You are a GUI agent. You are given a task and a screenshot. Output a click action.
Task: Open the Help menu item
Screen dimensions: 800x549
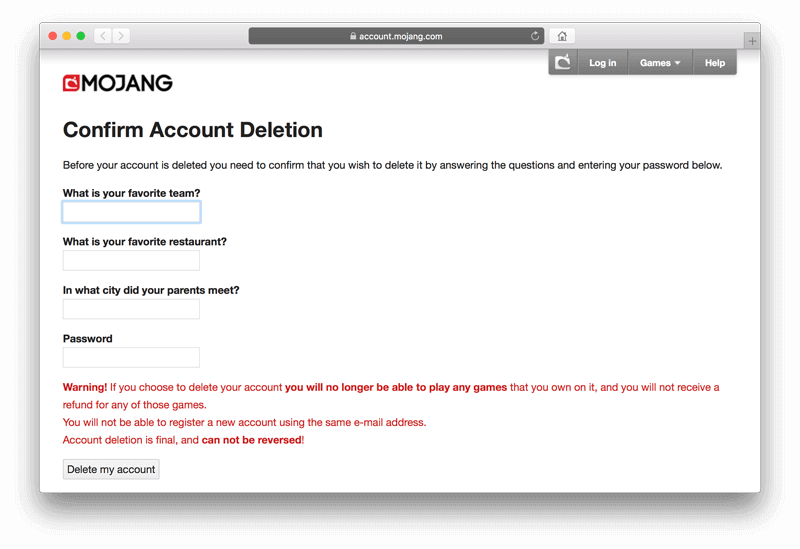pos(714,63)
